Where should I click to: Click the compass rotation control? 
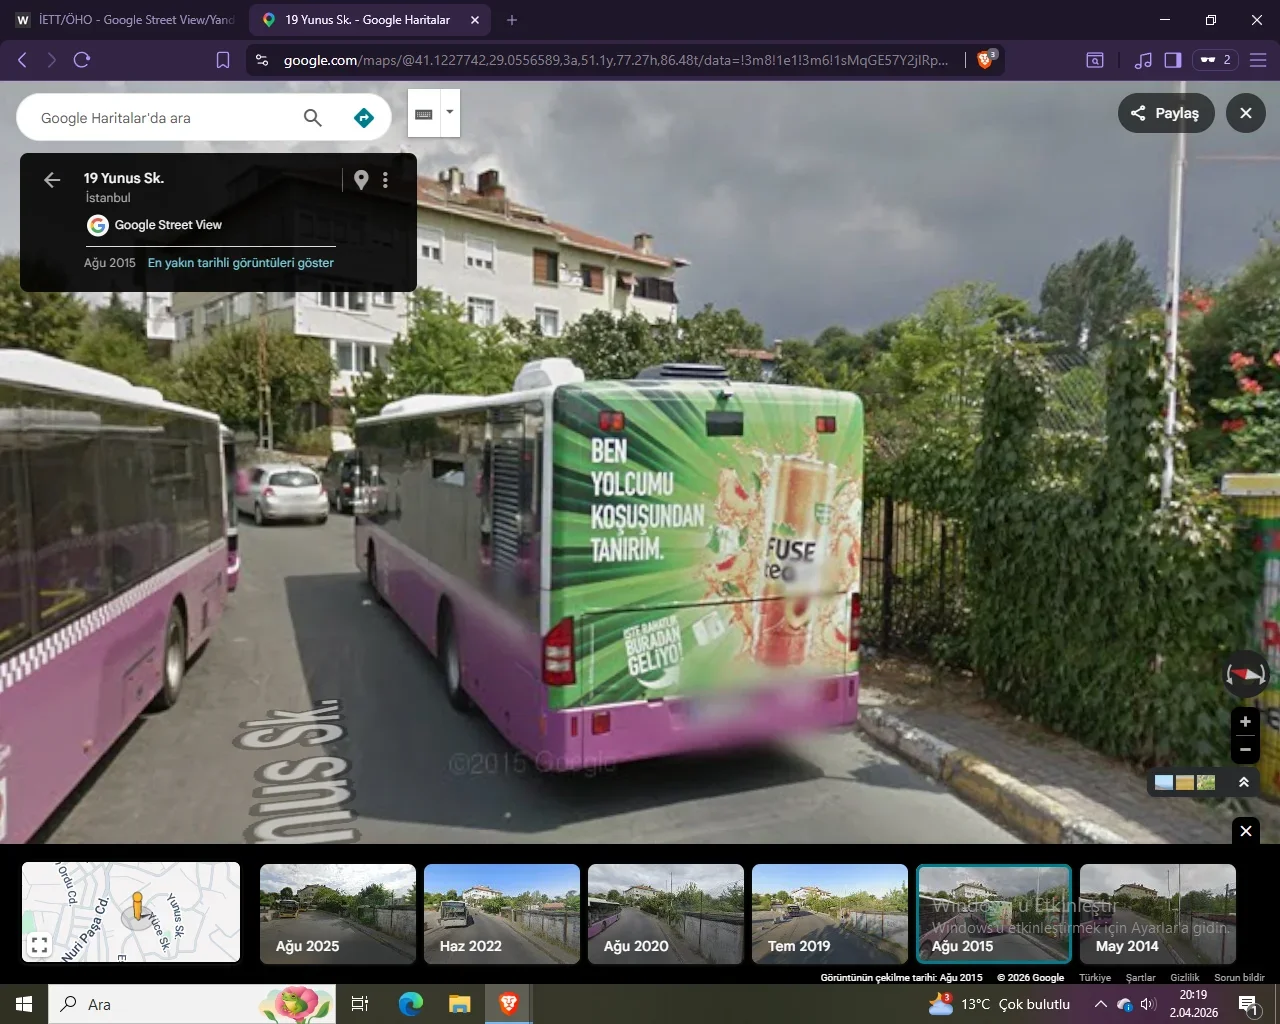(x=1245, y=675)
